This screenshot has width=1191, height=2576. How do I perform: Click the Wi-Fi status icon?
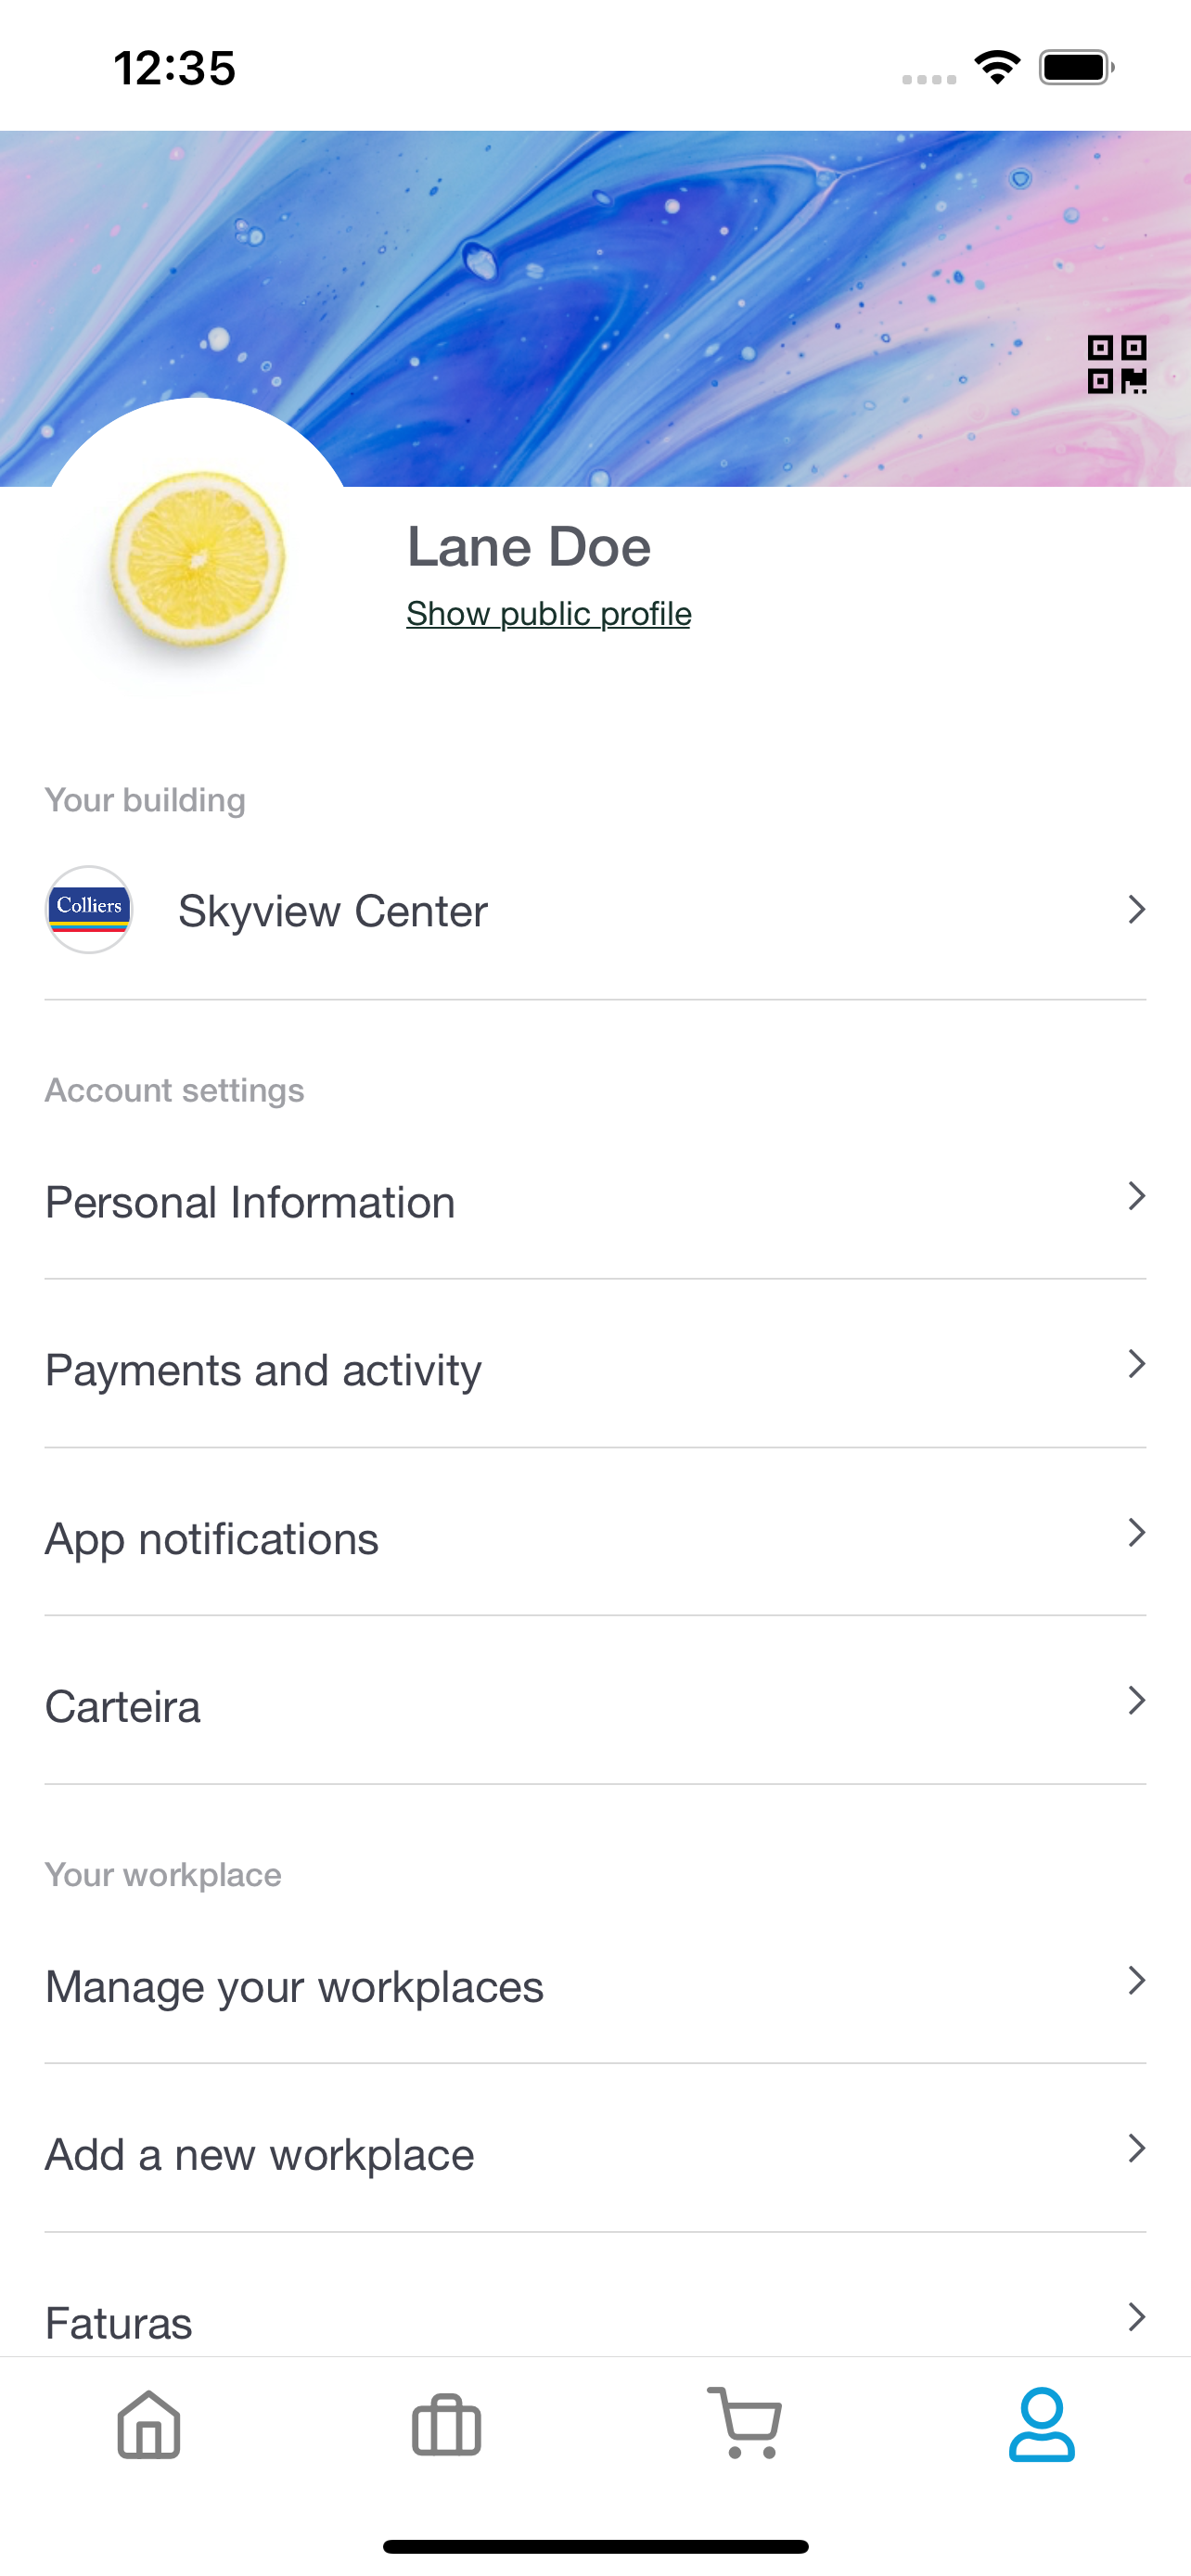[996, 68]
